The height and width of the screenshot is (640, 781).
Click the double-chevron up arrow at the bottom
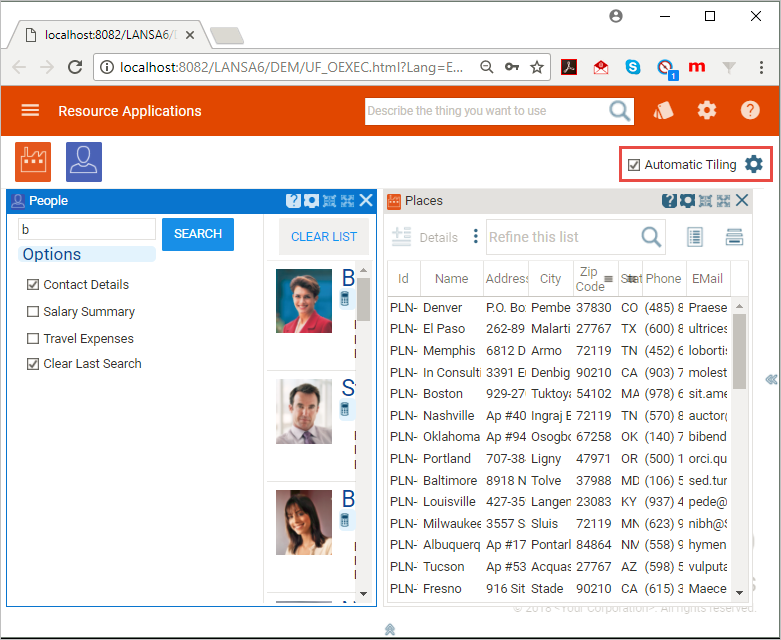pyautogui.click(x=390, y=630)
